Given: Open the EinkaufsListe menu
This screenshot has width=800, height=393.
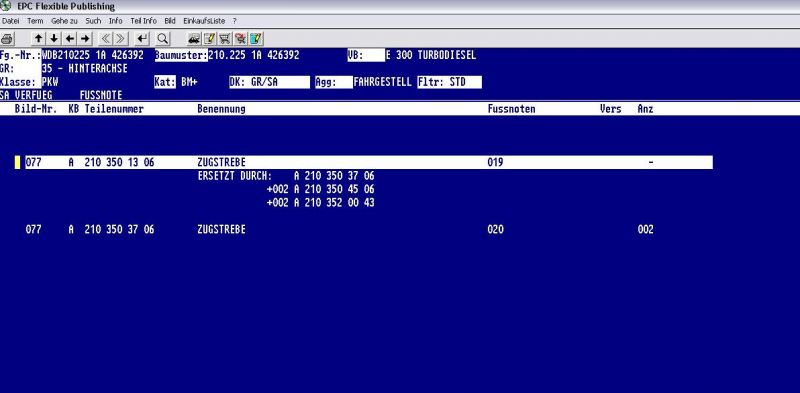Looking at the screenshot, I should (x=204, y=21).
